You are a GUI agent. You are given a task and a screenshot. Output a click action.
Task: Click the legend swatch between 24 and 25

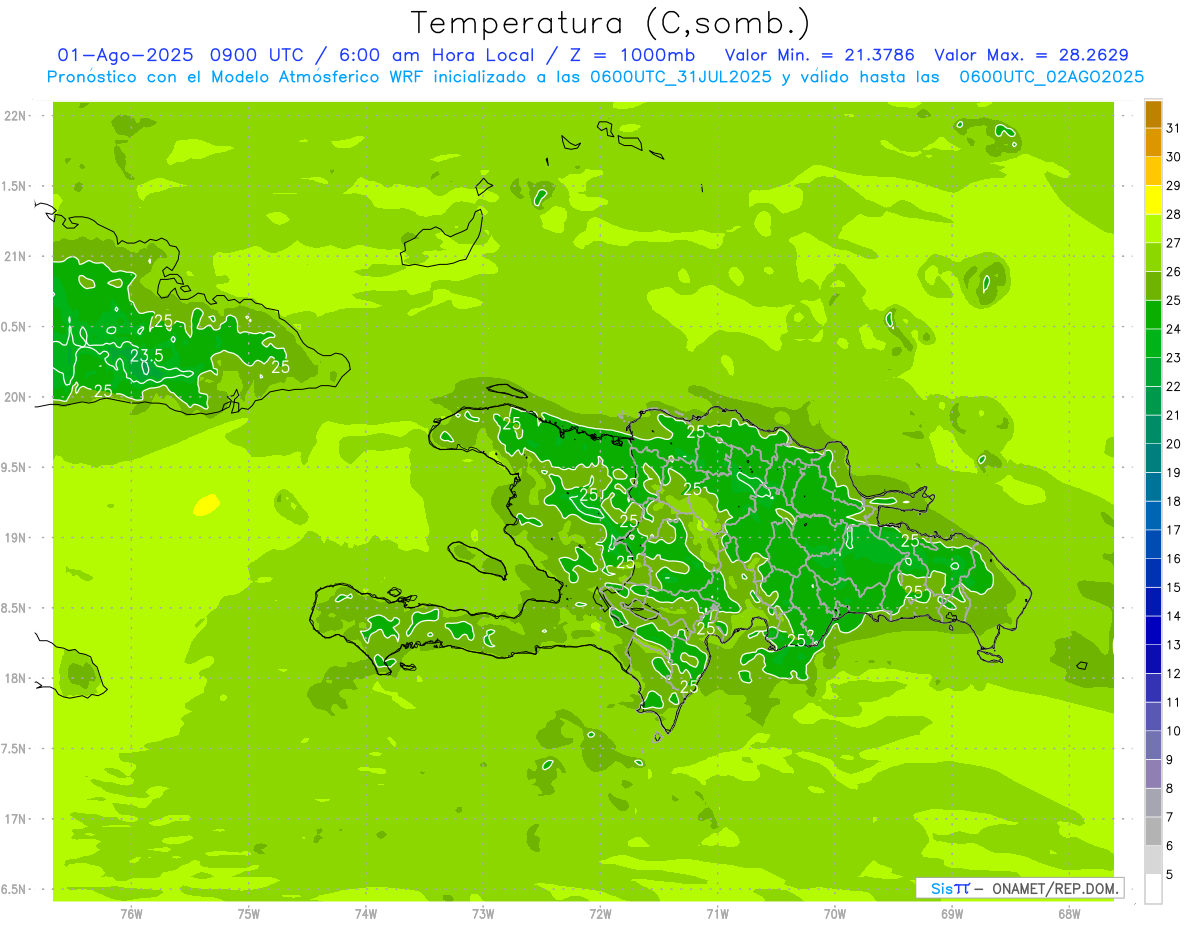1153,315
